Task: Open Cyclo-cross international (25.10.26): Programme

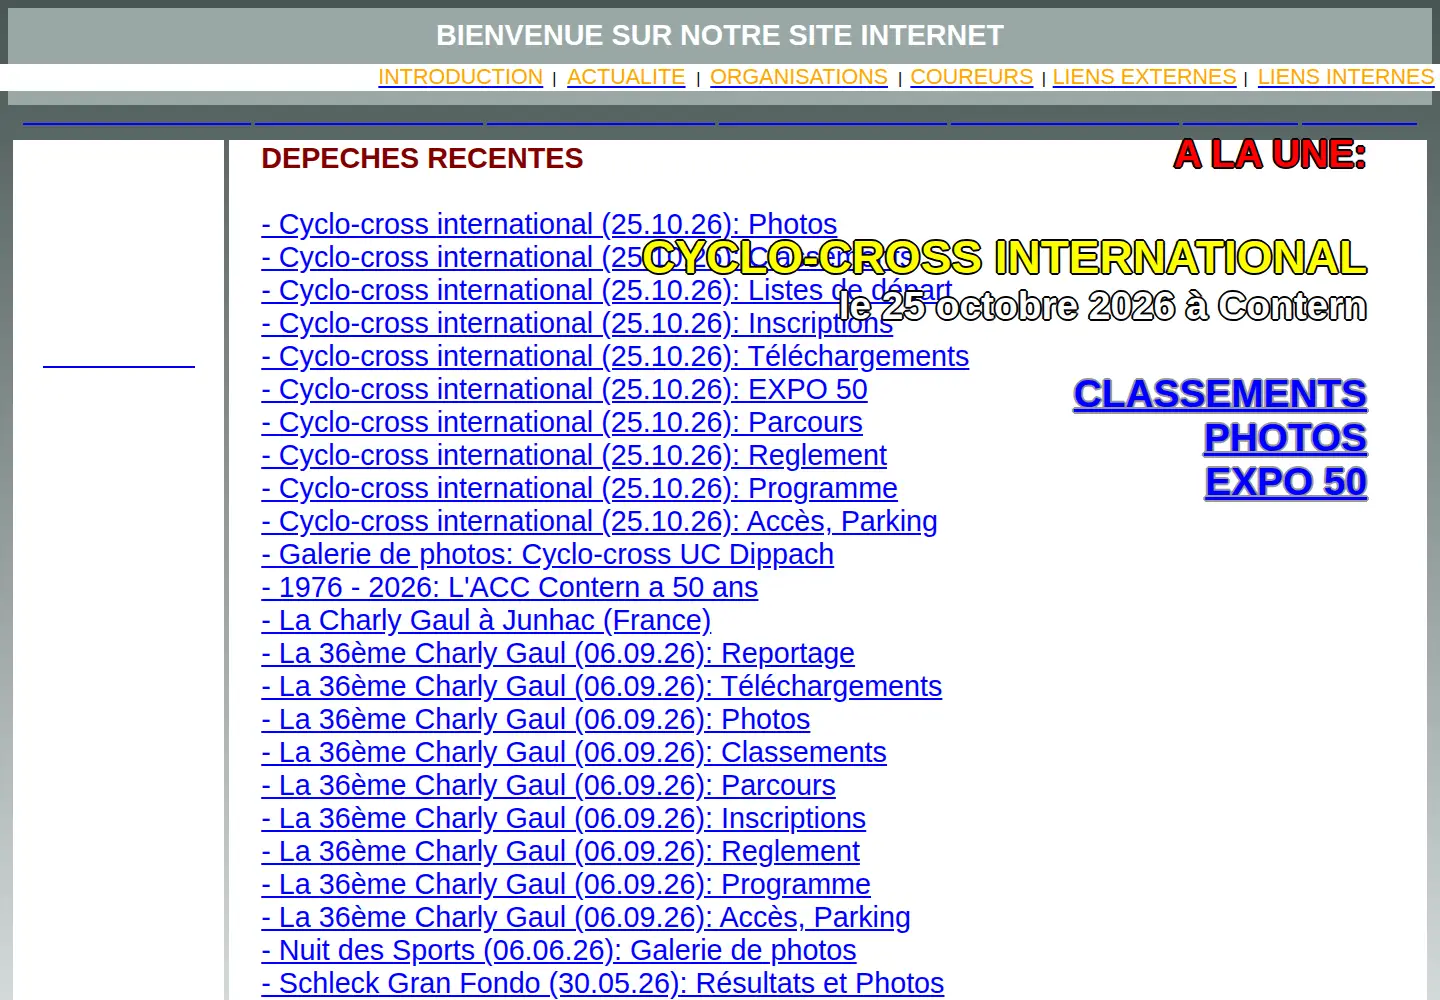Action: (x=579, y=488)
